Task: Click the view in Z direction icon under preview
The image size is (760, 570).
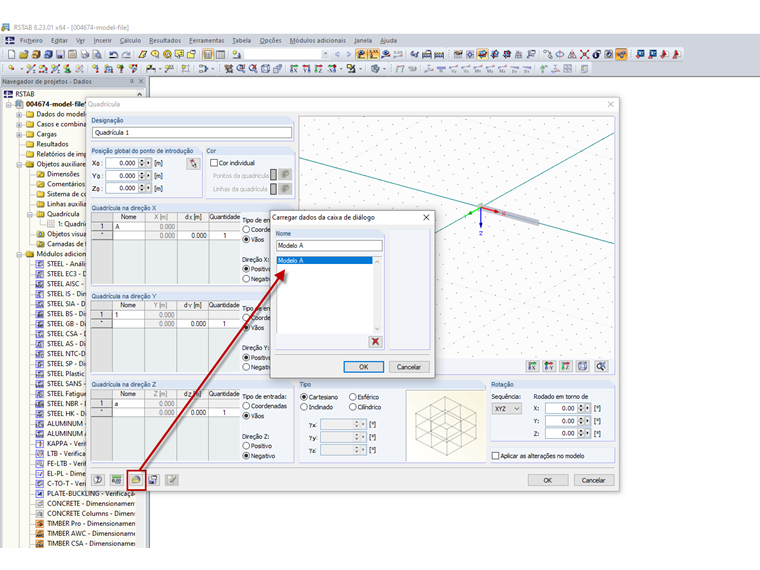Action: (x=566, y=366)
